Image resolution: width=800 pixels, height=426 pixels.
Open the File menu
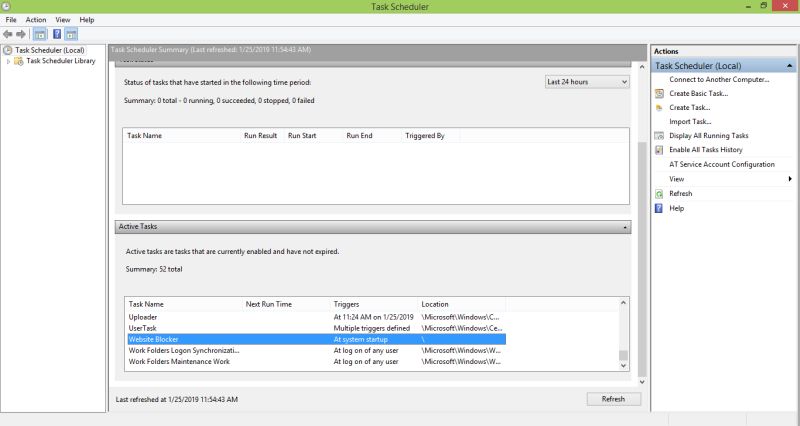click(11, 20)
